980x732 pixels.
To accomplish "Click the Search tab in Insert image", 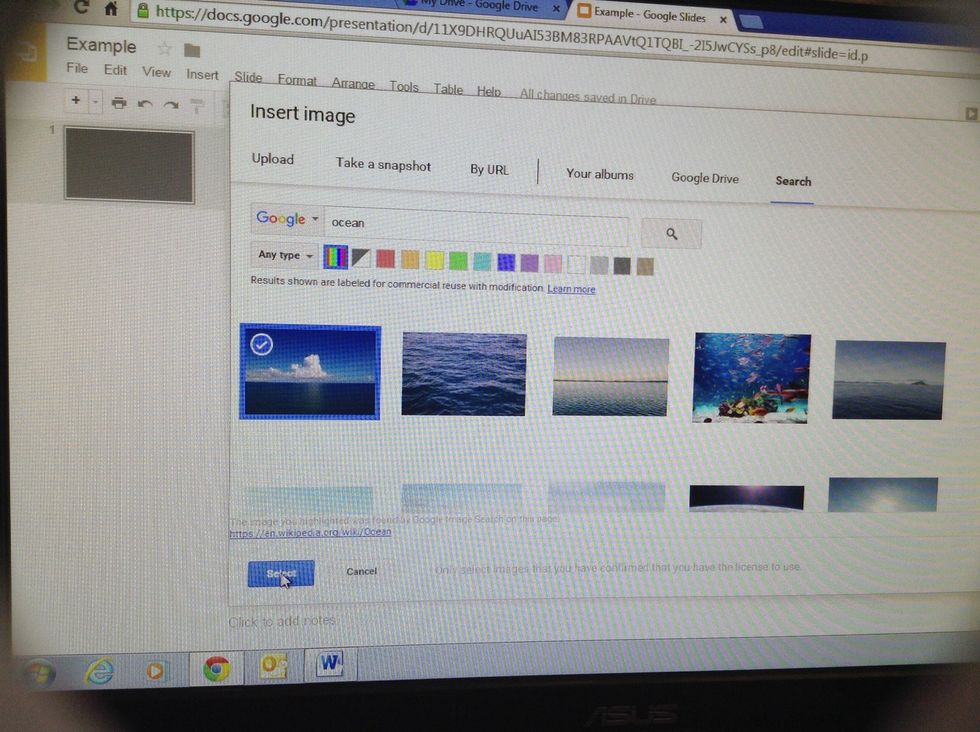I will point(793,181).
